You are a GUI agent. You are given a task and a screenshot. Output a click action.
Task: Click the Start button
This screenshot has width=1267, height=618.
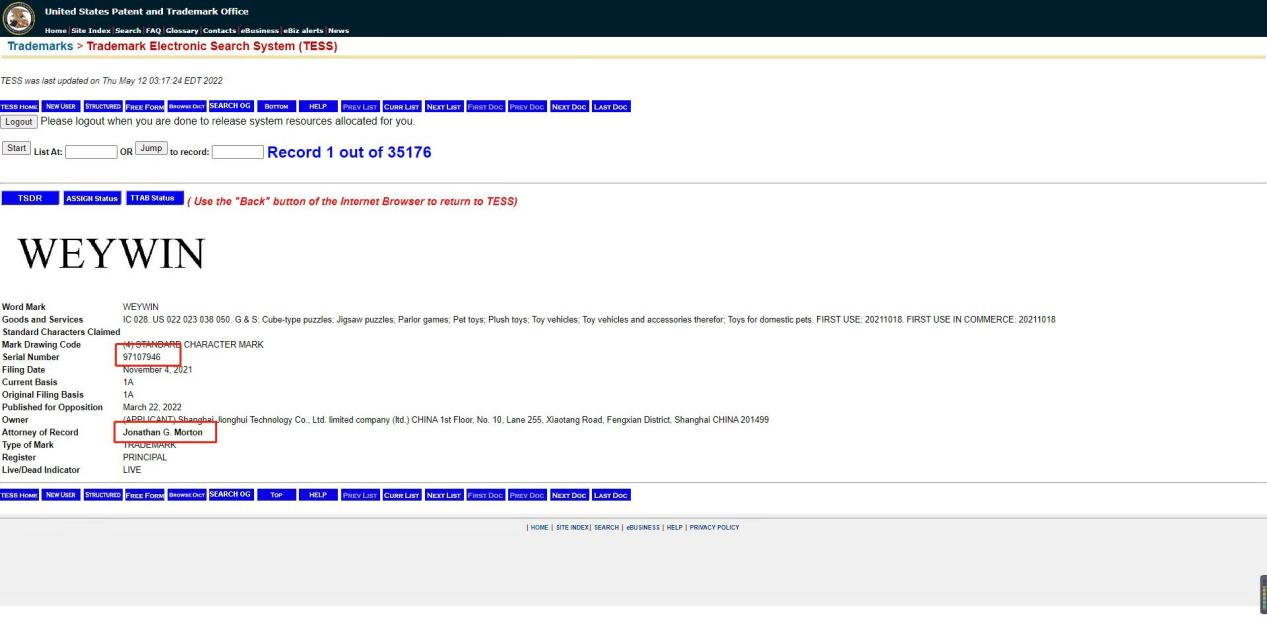point(16,148)
